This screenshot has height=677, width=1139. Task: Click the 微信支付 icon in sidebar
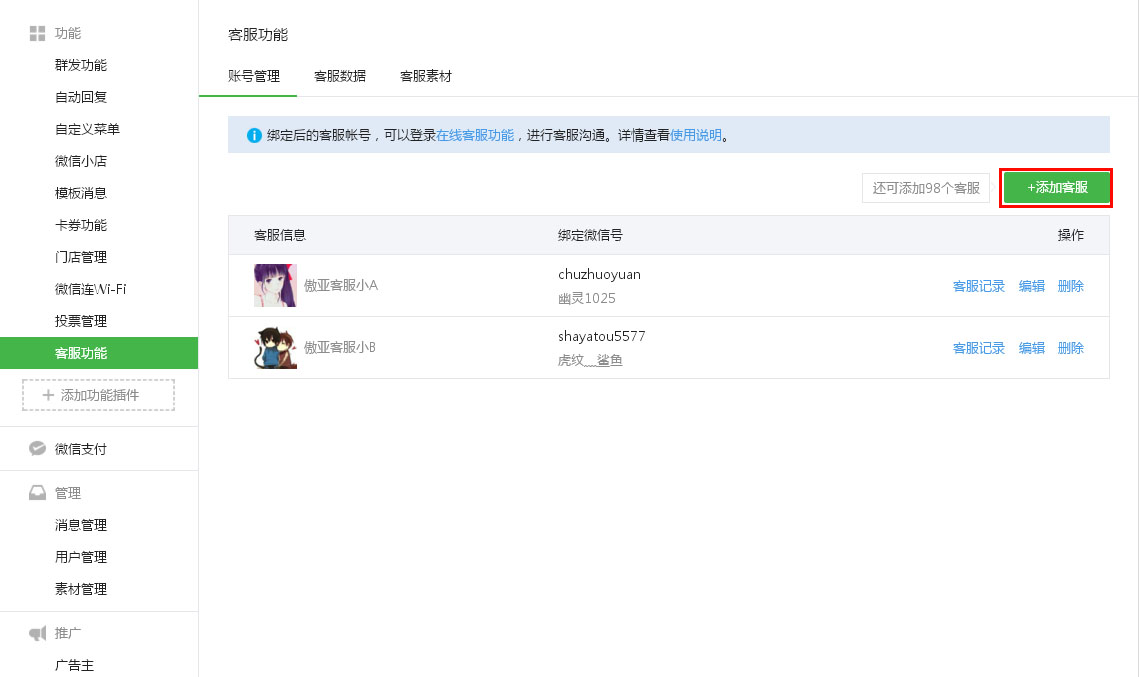37,449
